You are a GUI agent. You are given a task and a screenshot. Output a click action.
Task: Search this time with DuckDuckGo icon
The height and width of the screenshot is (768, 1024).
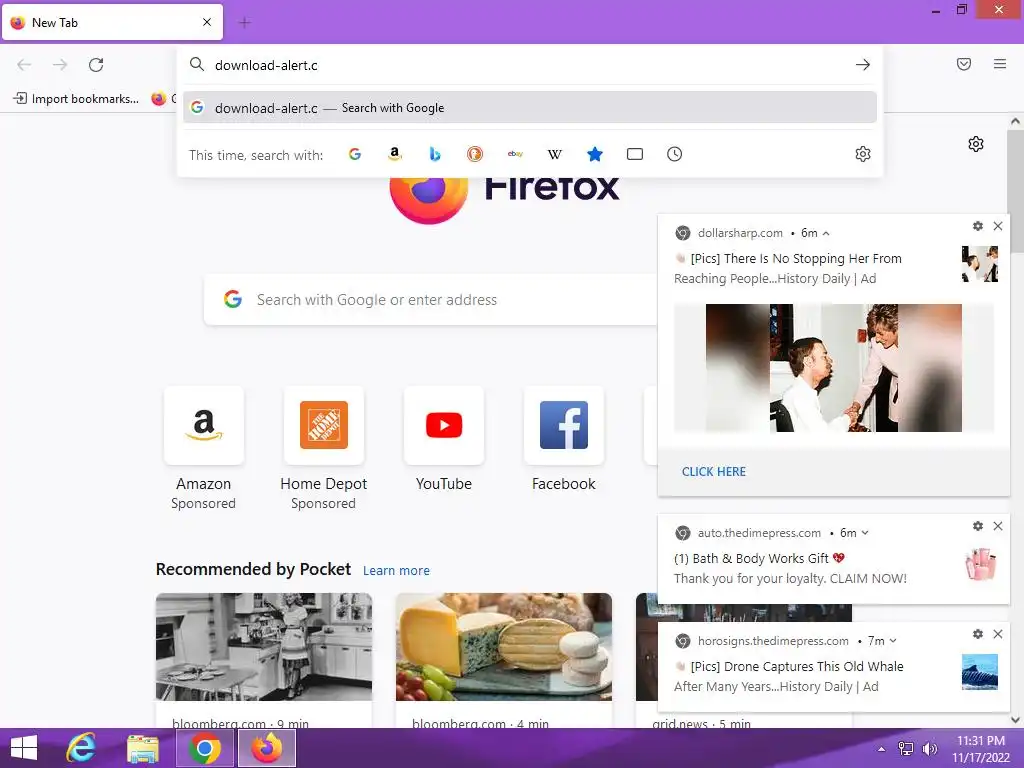(475, 154)
